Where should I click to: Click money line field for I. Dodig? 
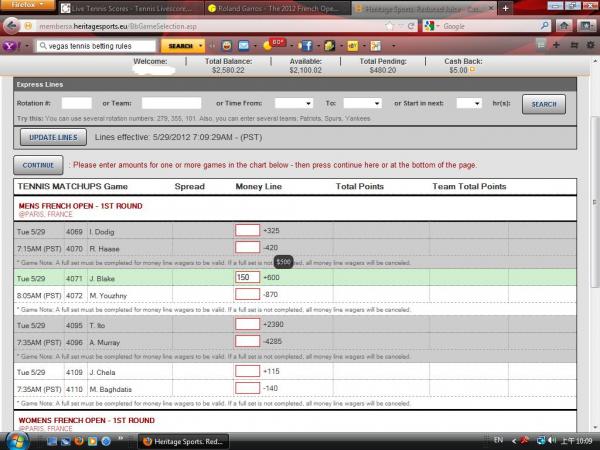click(247, 231)
